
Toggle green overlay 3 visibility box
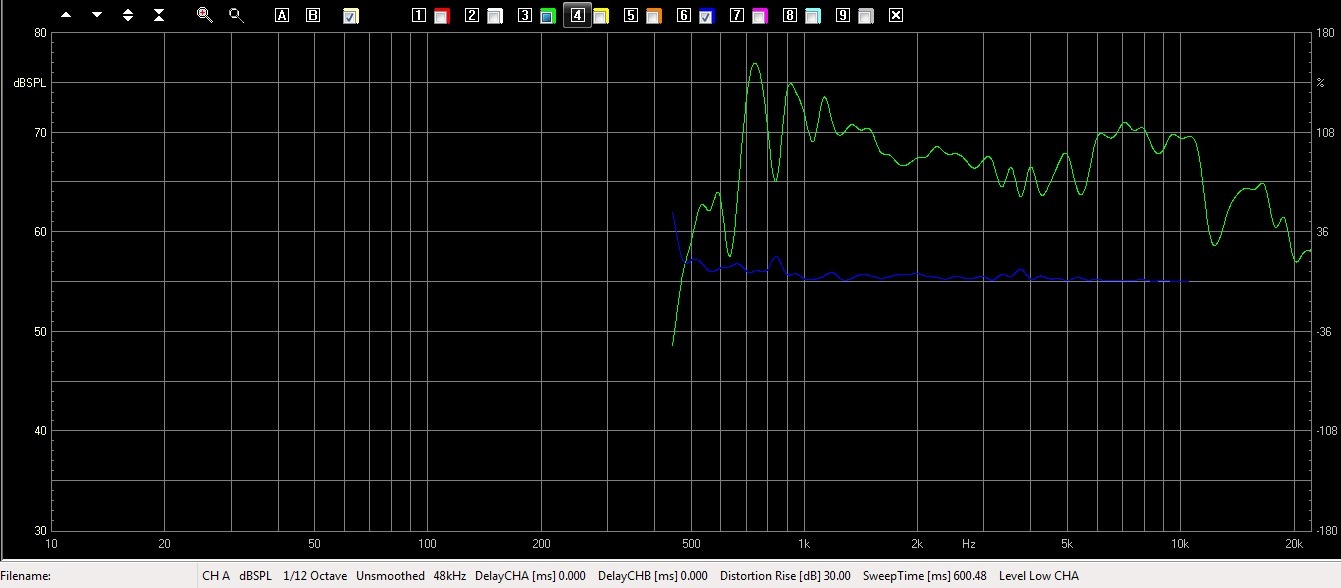tap(547, 16)
